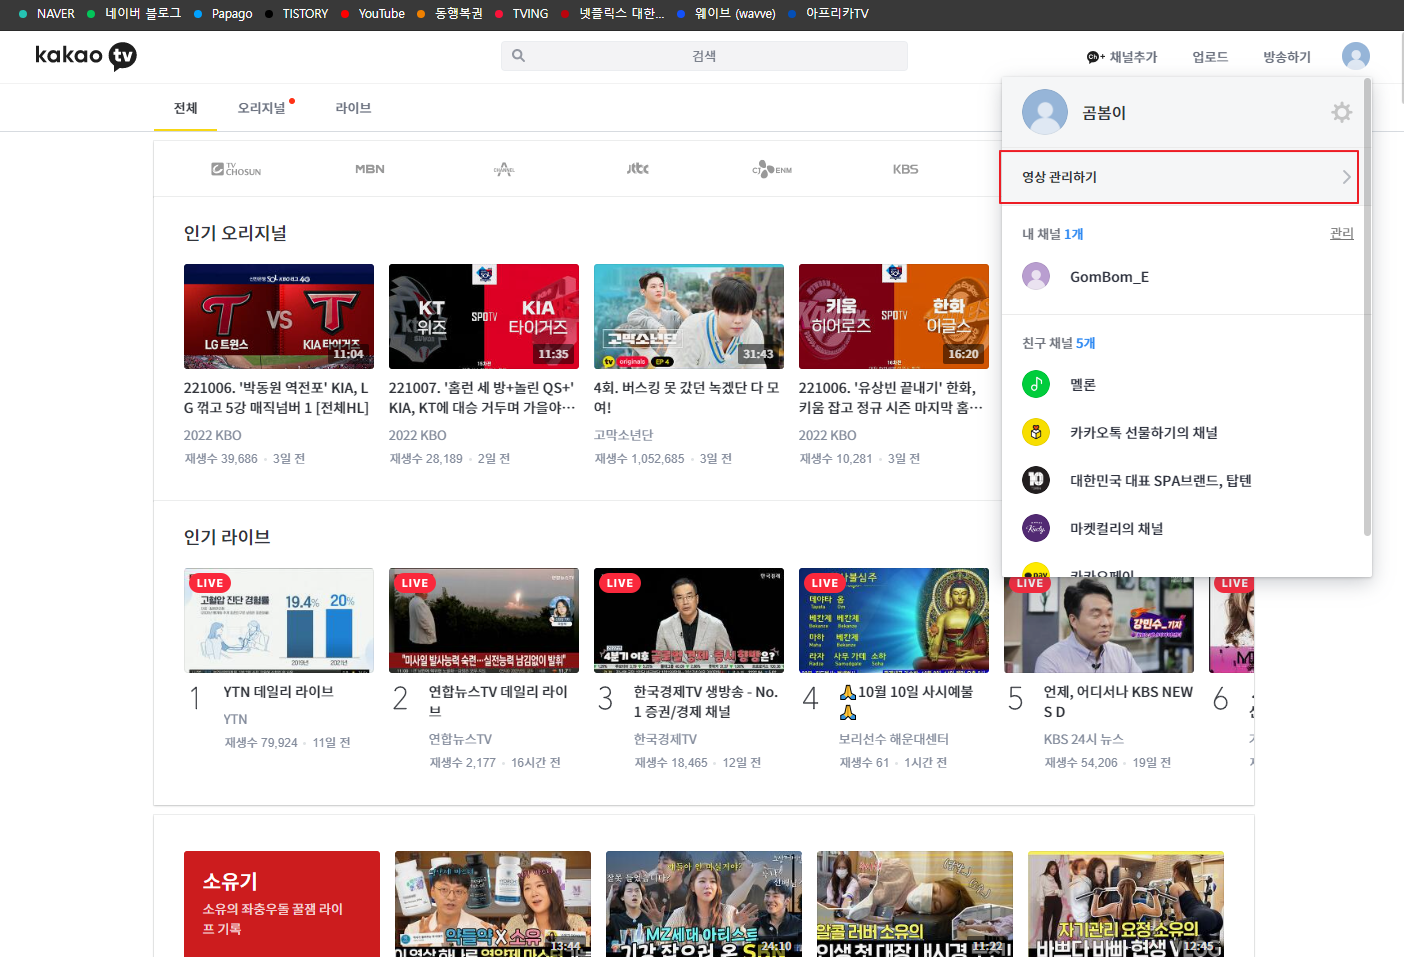
Task: Select CJ ENM broadcaster logo
Action: (x=772, y=169)
